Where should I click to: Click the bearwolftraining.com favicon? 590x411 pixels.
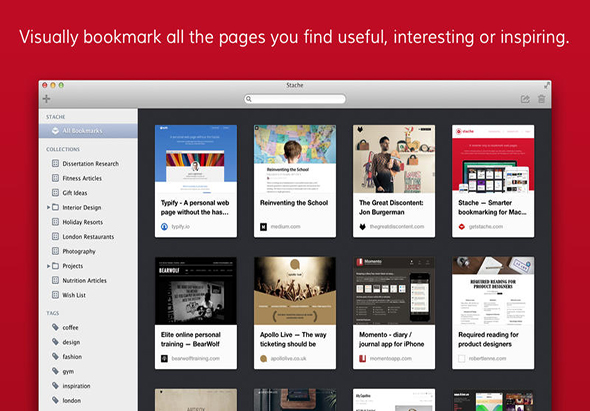click(x=164, y=358)
